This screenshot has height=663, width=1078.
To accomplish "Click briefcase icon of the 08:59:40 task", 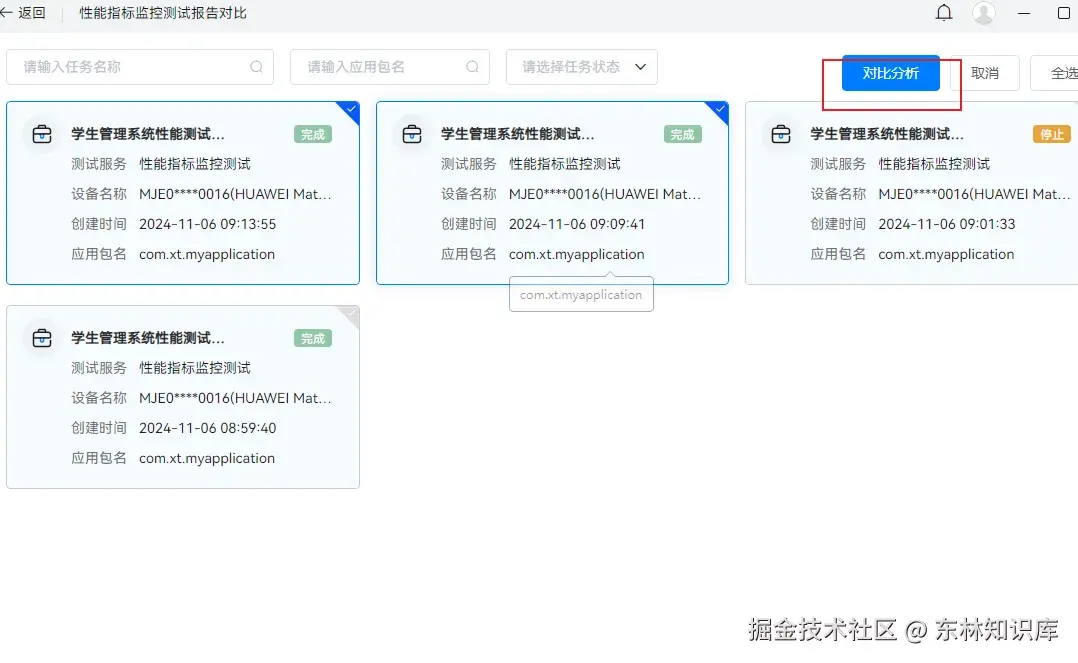I will tap(42, 338).
